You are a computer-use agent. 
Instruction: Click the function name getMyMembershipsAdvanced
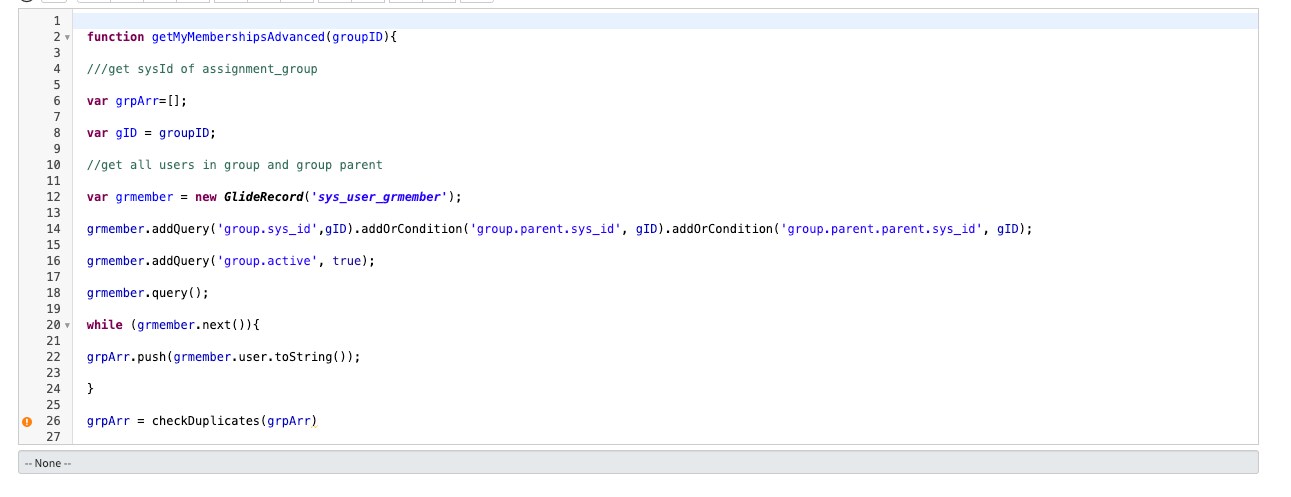(238, 37)
